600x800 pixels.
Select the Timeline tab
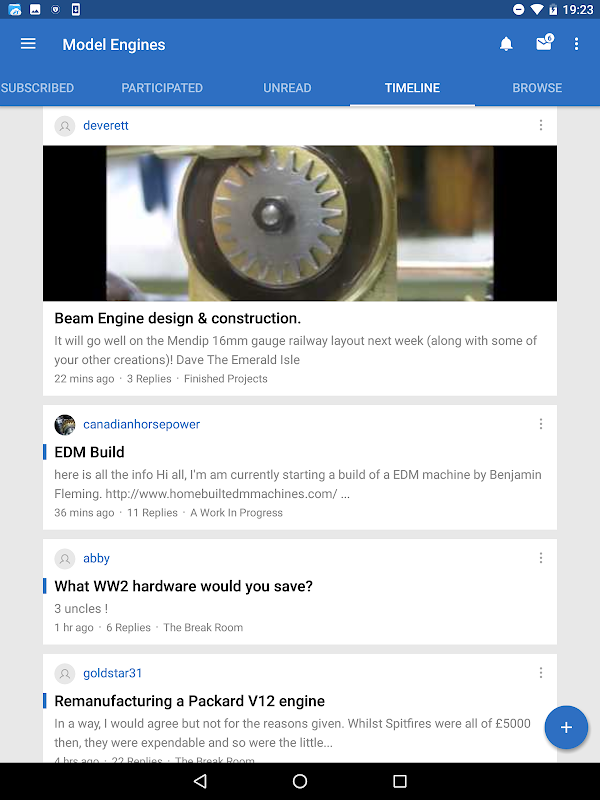(x=412, y=88)
